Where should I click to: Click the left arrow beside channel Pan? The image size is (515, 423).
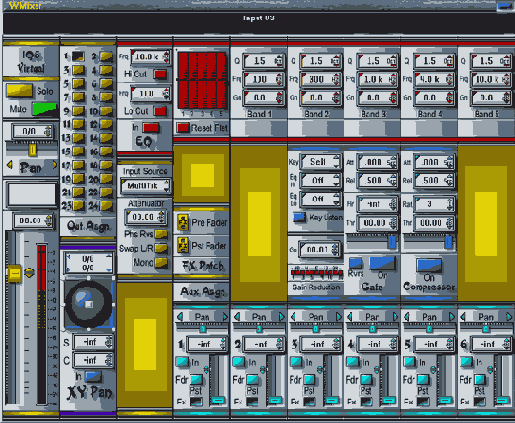pyautogui.click(x=10, y=165)
